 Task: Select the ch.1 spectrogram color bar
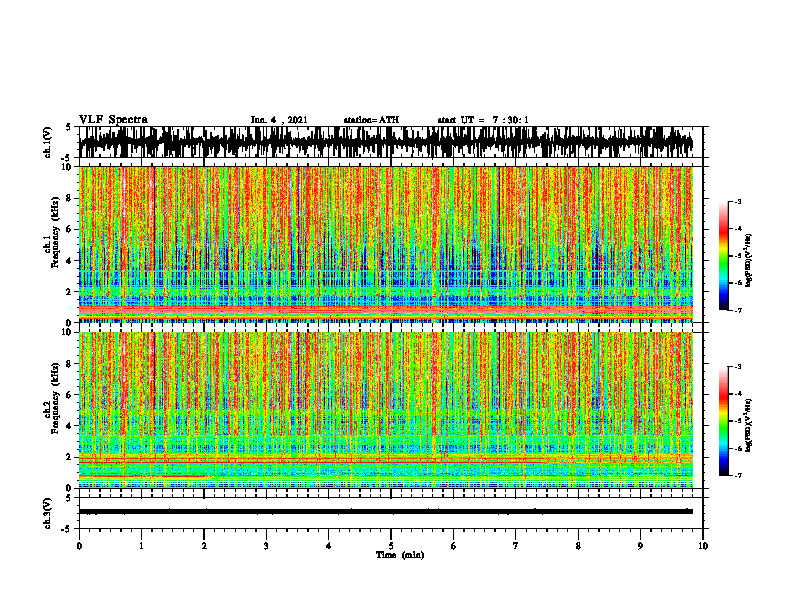pyautogui.click(x=723, y=256)
